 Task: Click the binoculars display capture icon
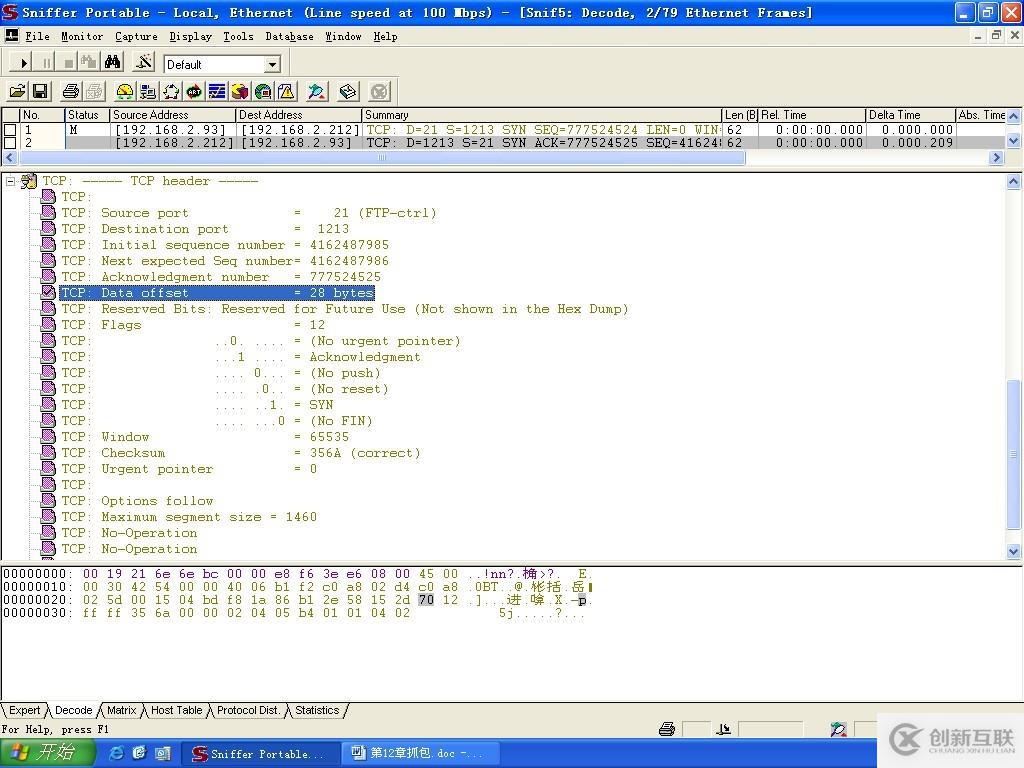tap(112, 63)
